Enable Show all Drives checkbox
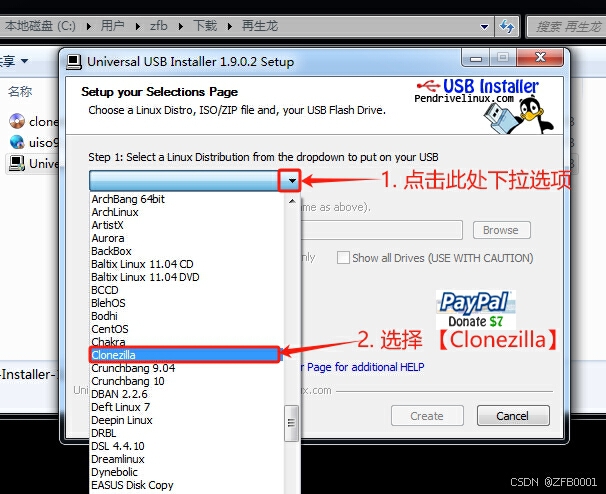The height and width of the screenshot is (494, 606). [x=343, y=258]
